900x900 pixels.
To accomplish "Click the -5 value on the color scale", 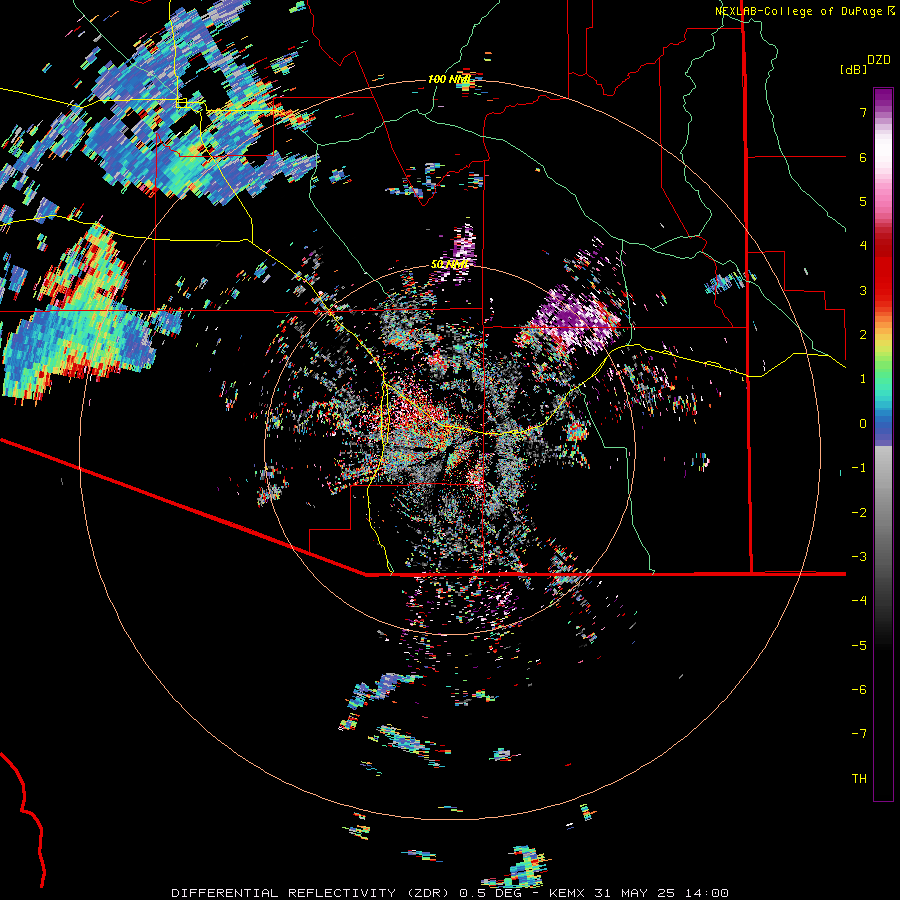I will (859, 646).
